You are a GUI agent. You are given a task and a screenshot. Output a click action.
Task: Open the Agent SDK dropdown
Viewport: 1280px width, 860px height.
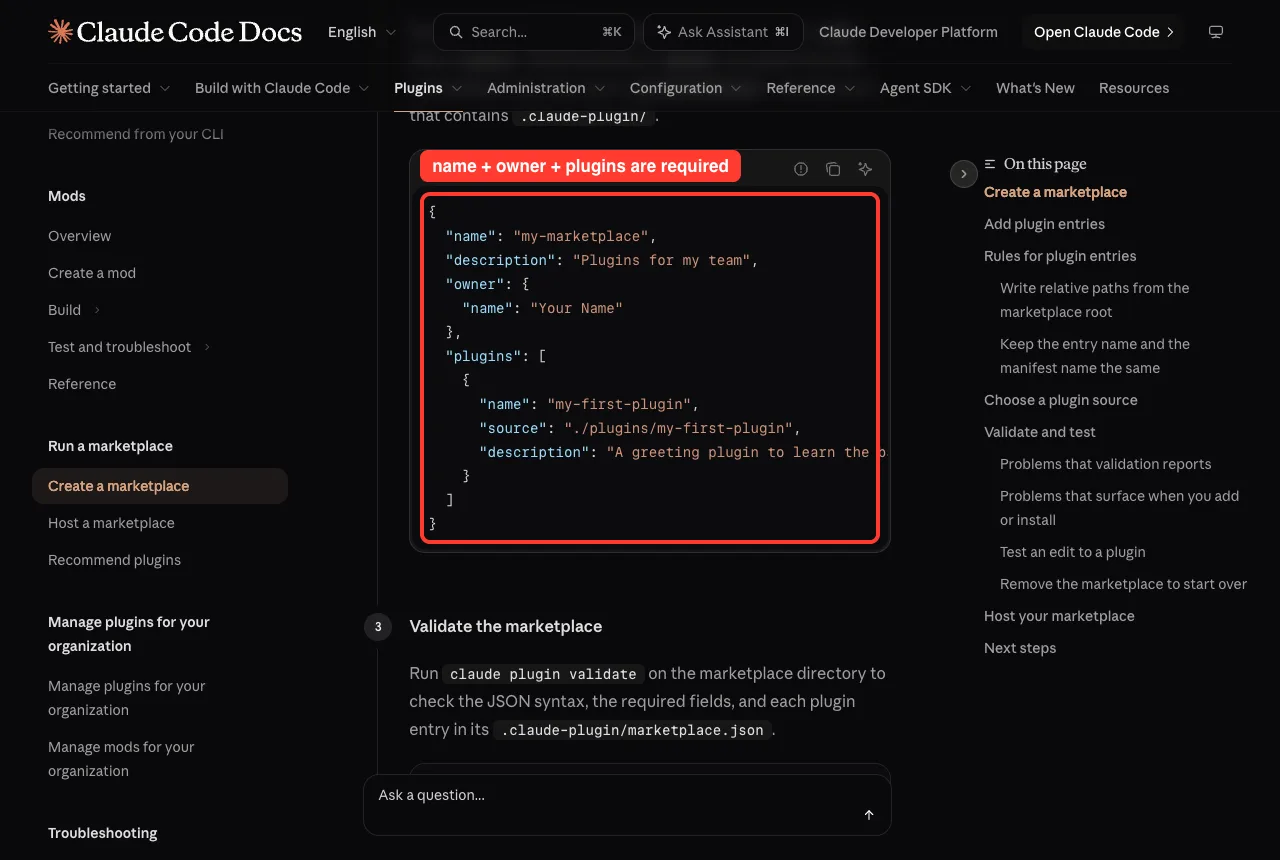point(926,88)
